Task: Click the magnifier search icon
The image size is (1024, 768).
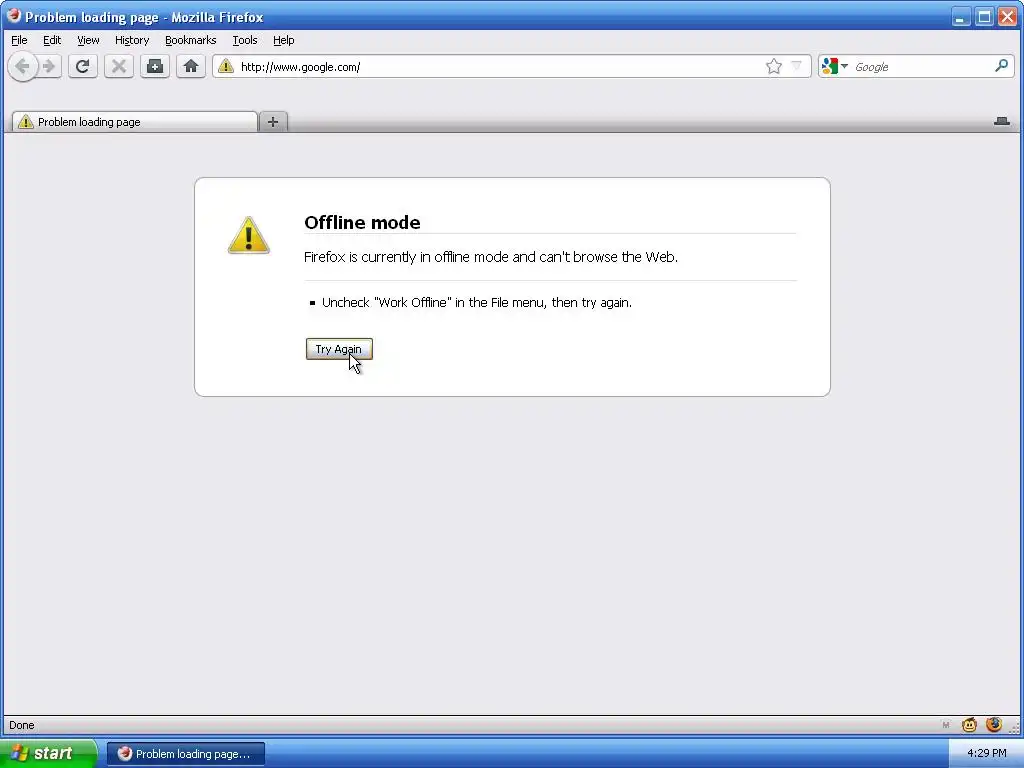Action: 1001,66
